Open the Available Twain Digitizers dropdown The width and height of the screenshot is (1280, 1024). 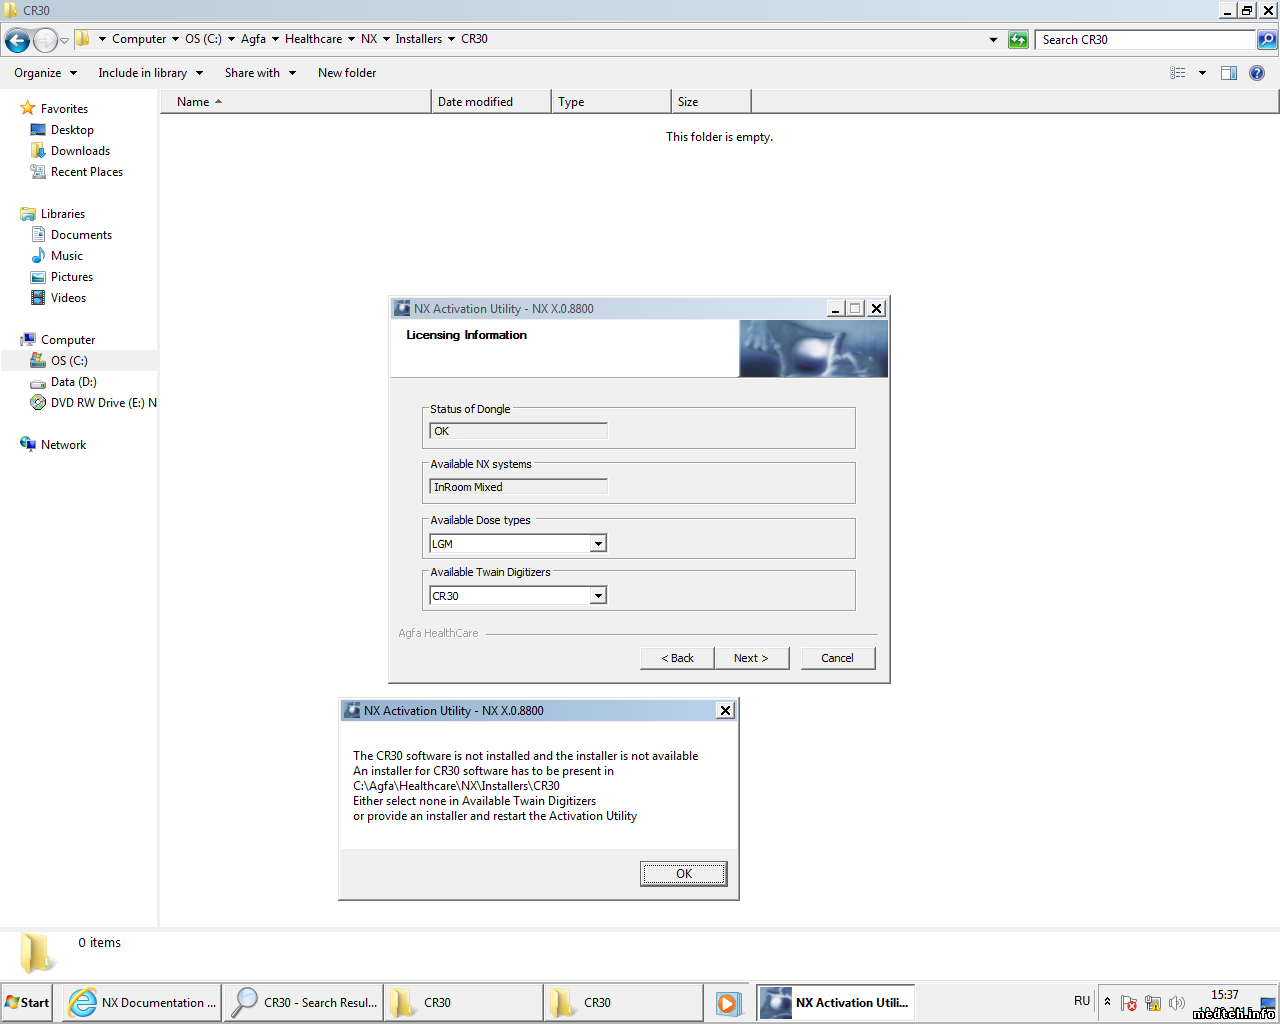pyautogui.click(x=598, y=596)
